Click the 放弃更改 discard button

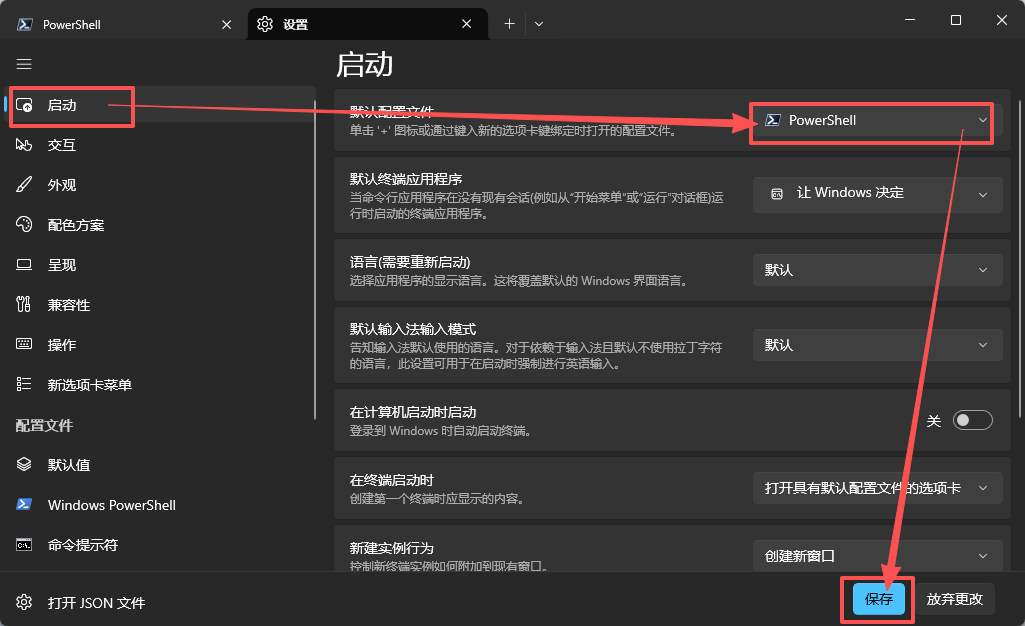[954, 599]
